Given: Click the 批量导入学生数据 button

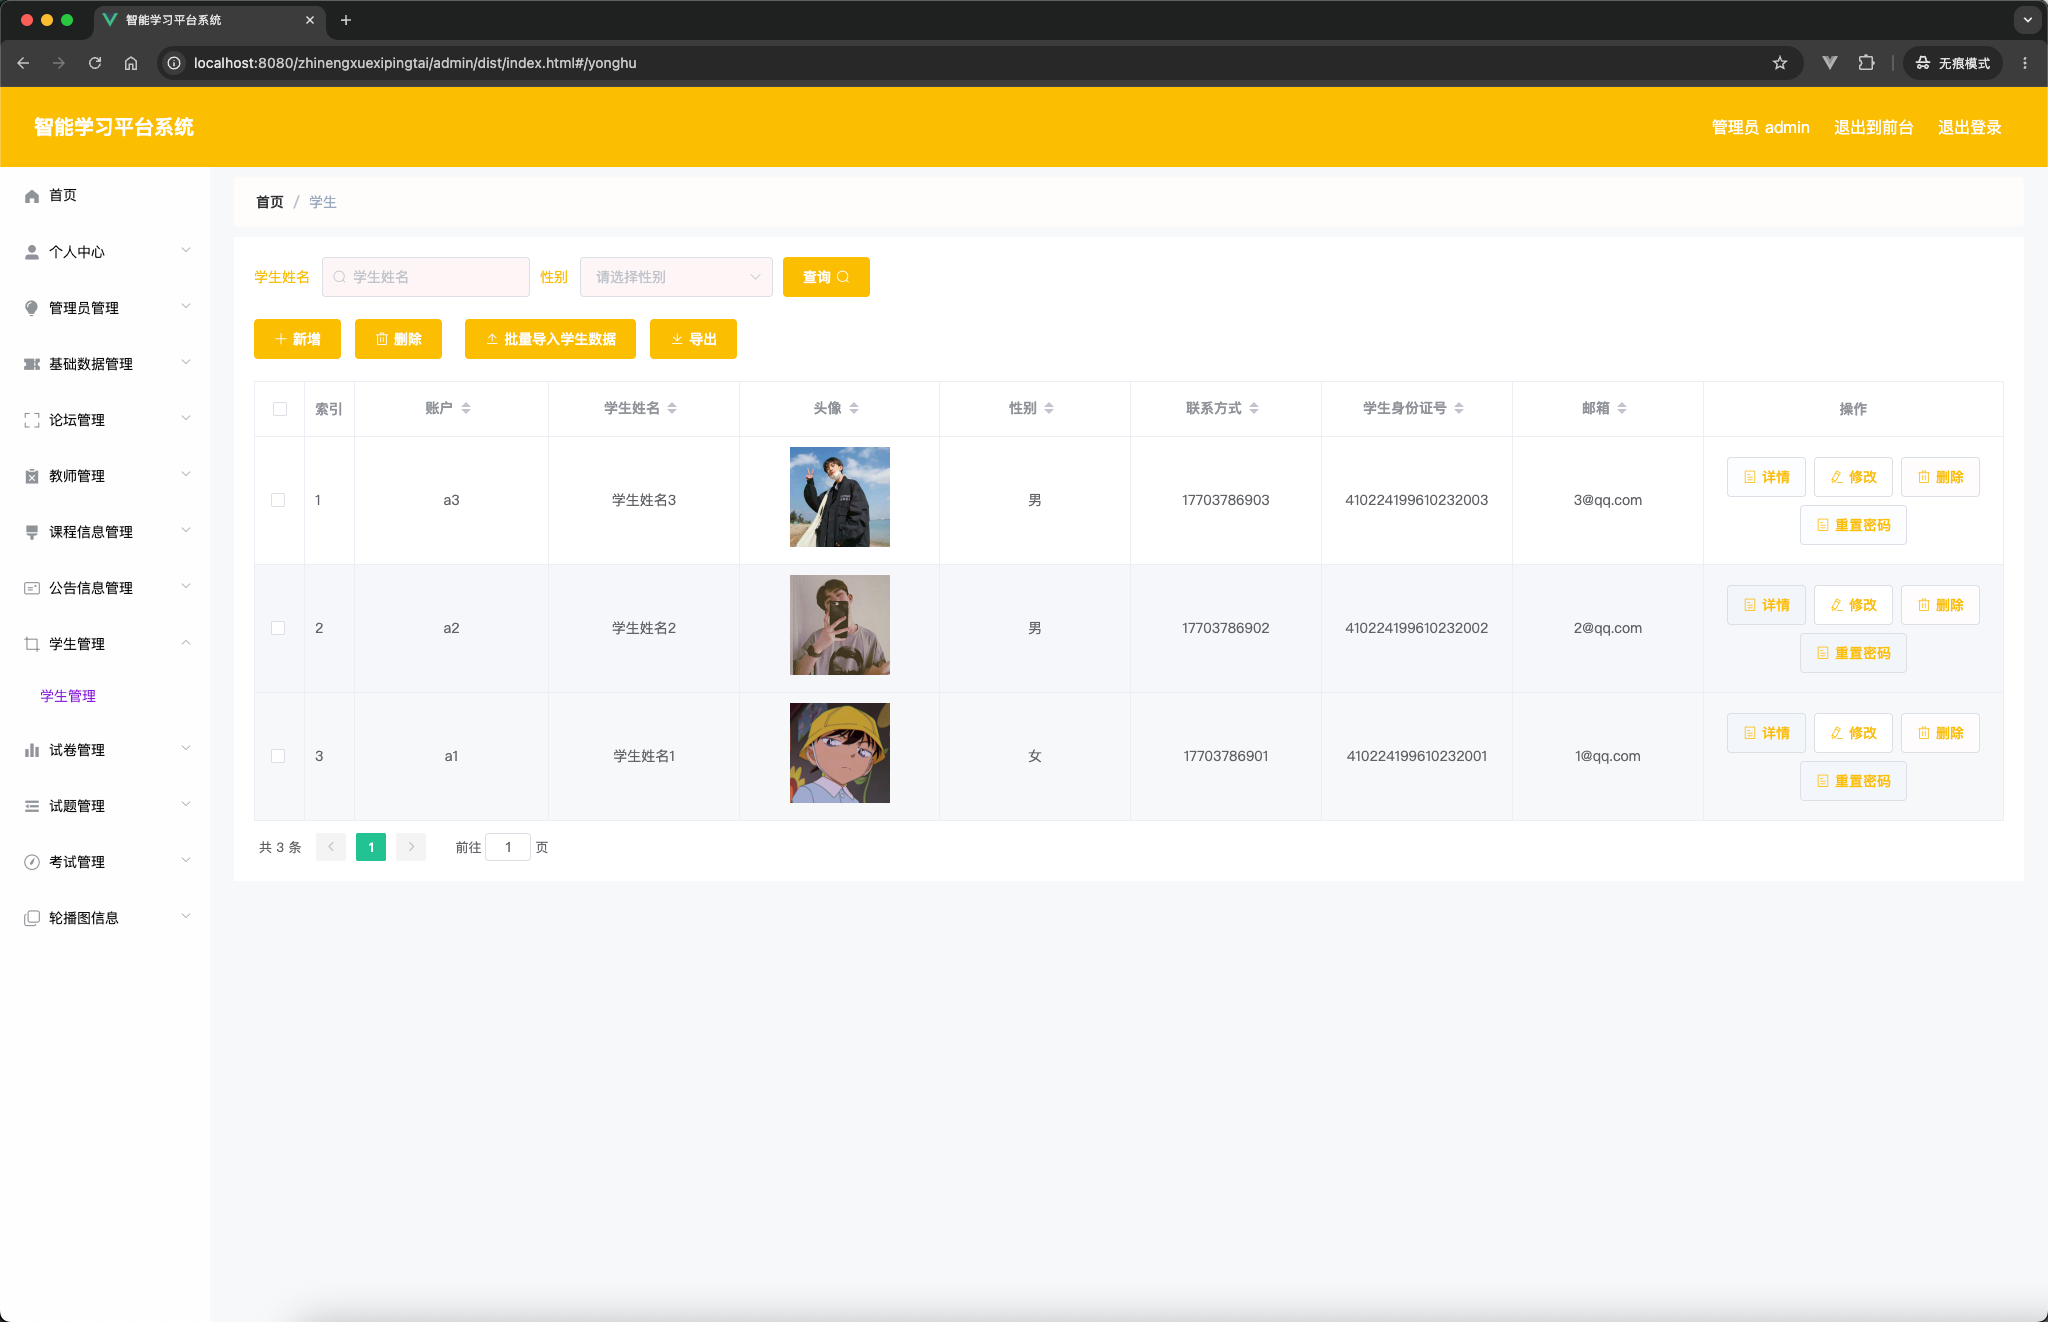Looking at the screenshot, I should [550, 339].
